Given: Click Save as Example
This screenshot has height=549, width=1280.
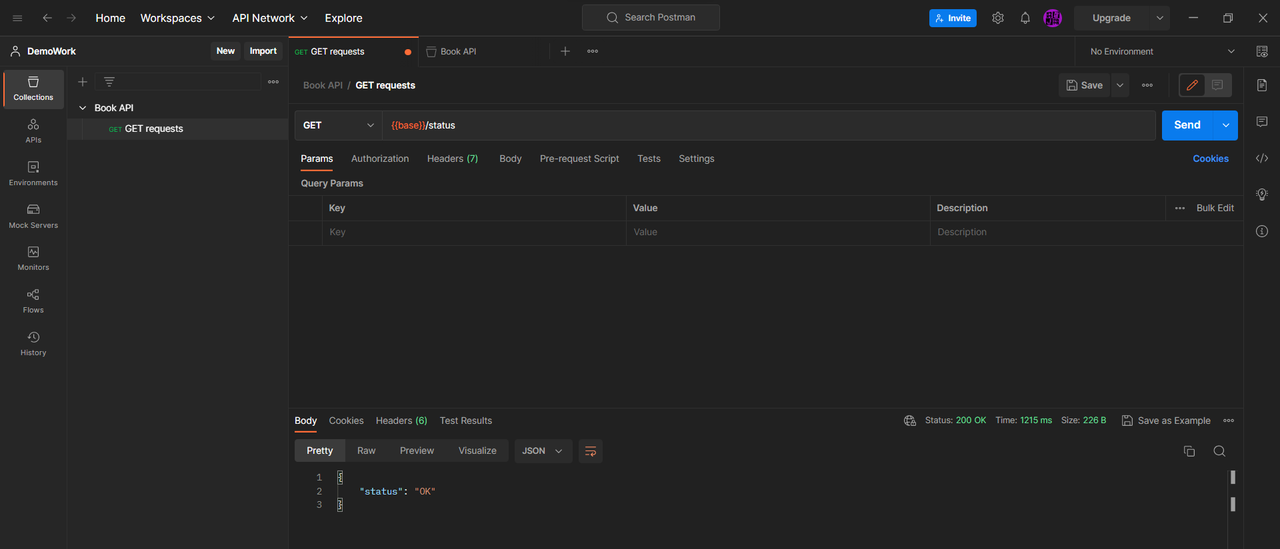Looking at the screenshot, I should (x=1166, y=421).
